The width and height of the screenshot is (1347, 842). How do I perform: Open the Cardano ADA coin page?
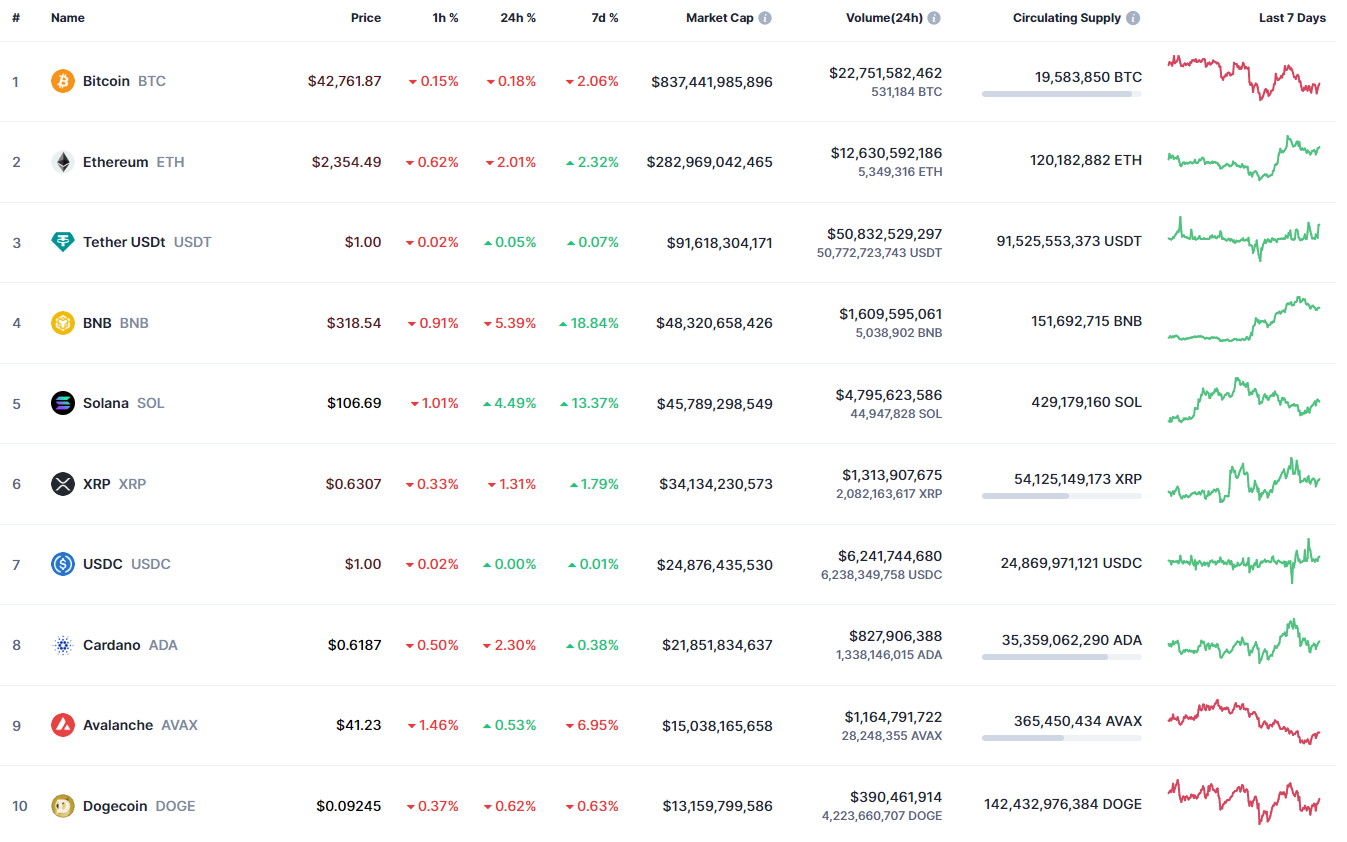(x=112, y=645)
